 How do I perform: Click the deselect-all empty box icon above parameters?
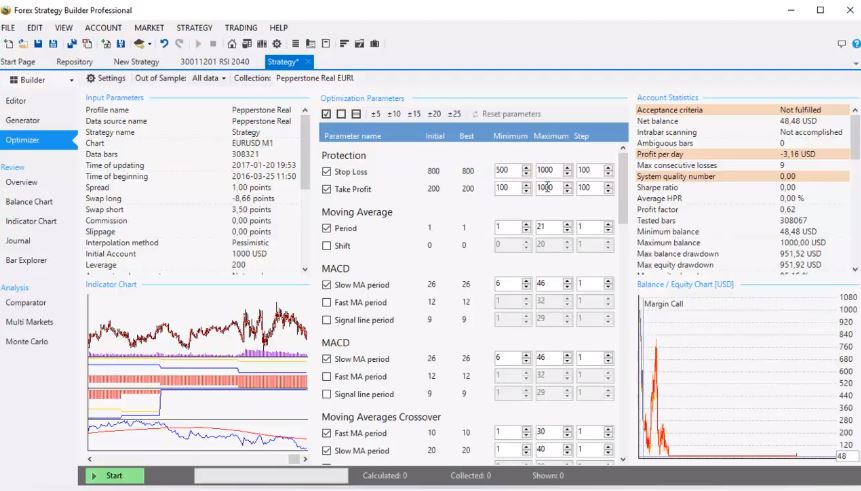point(341,114)
